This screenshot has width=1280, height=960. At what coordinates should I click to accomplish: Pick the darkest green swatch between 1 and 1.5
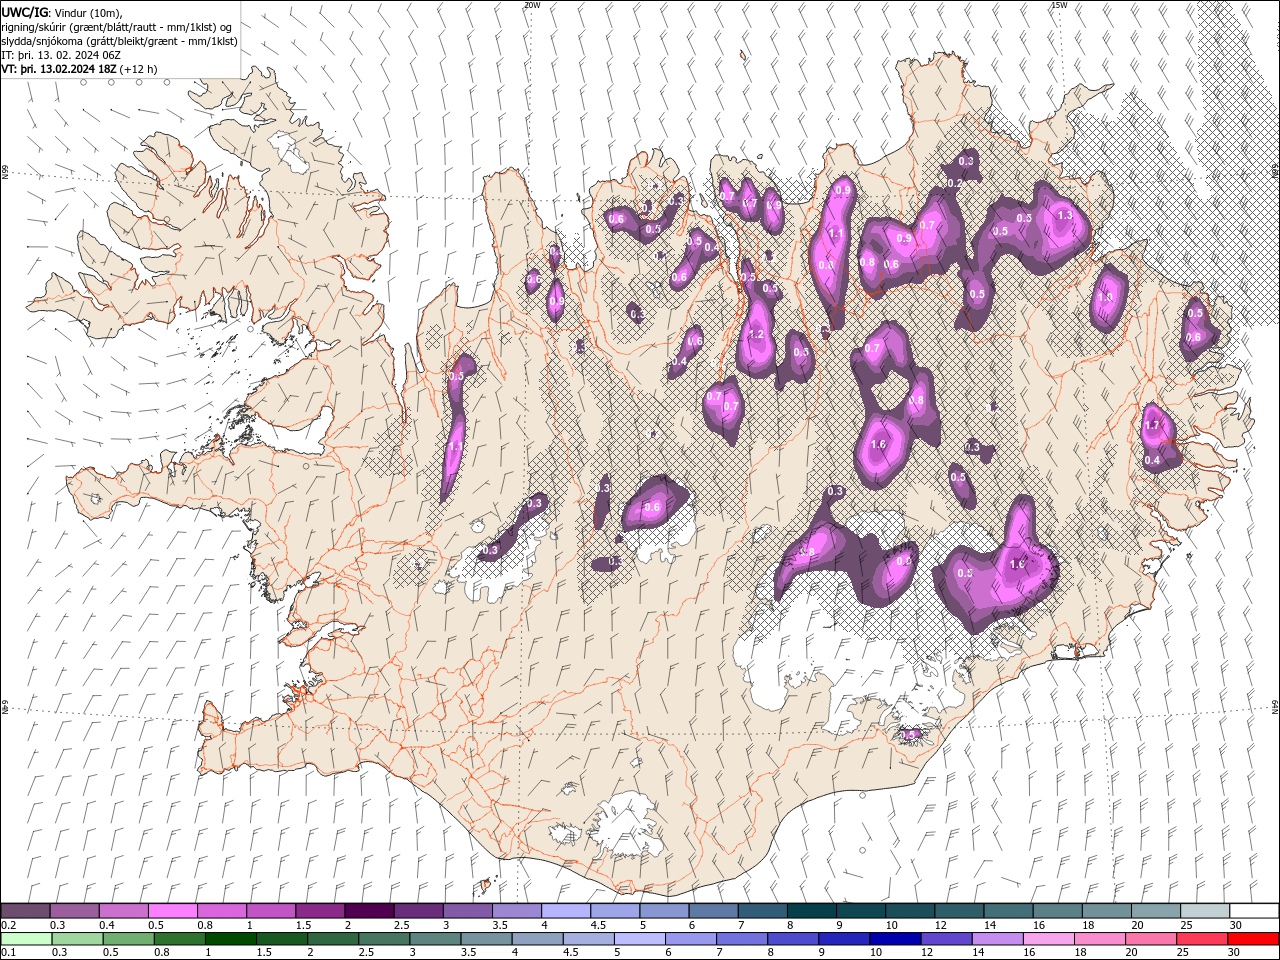[x=230, y=938]
